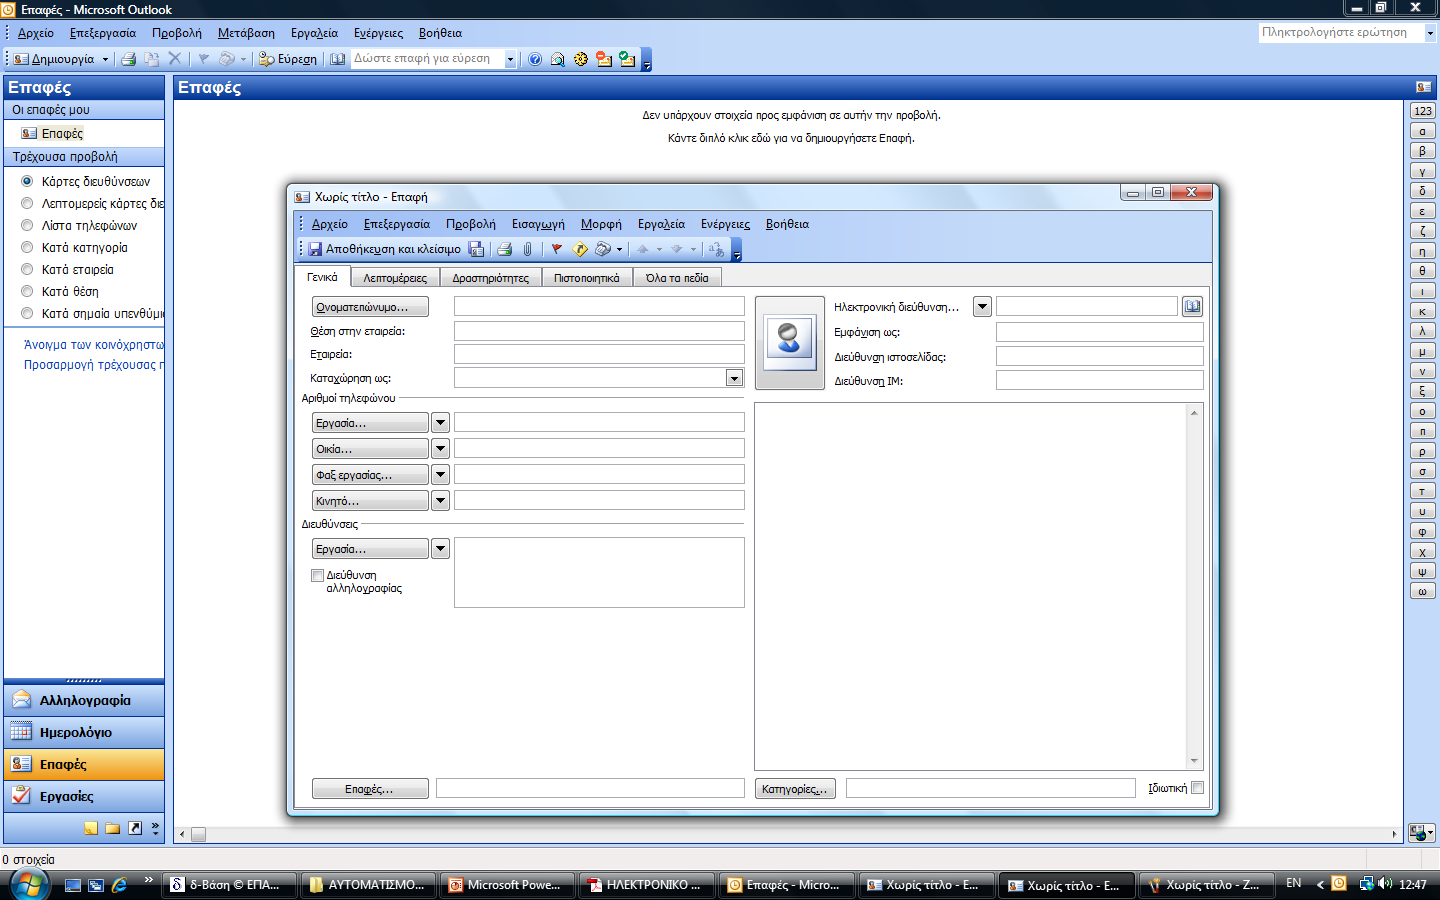
Task: Click Προσαρμογή τρέχουσας προβολής link
Action: (x=94, y=365)
